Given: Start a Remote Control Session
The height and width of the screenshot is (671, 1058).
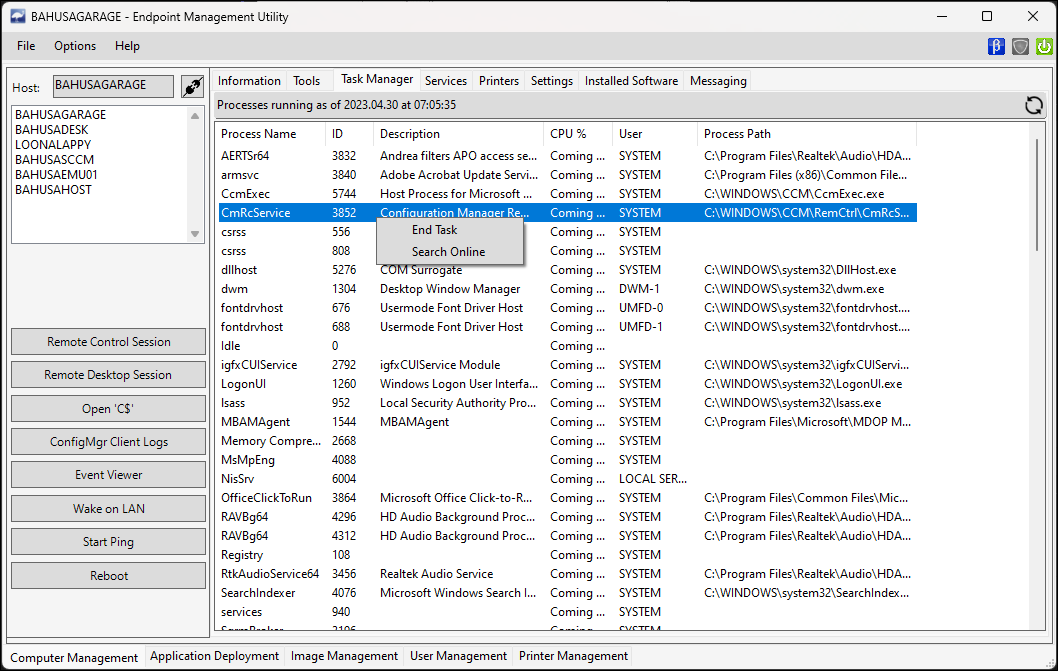Looking at the screenshot, I should click(x=109, y=342).
